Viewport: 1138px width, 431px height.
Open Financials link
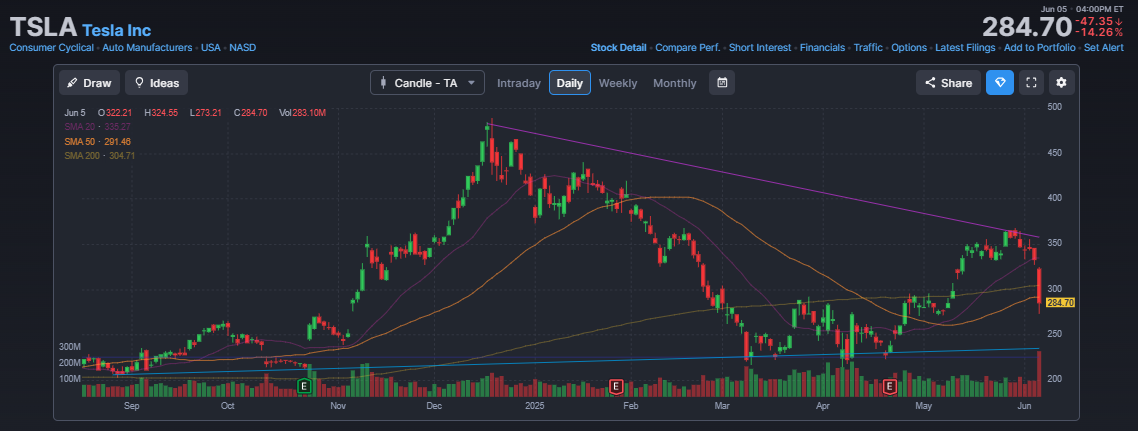point(822,47)
